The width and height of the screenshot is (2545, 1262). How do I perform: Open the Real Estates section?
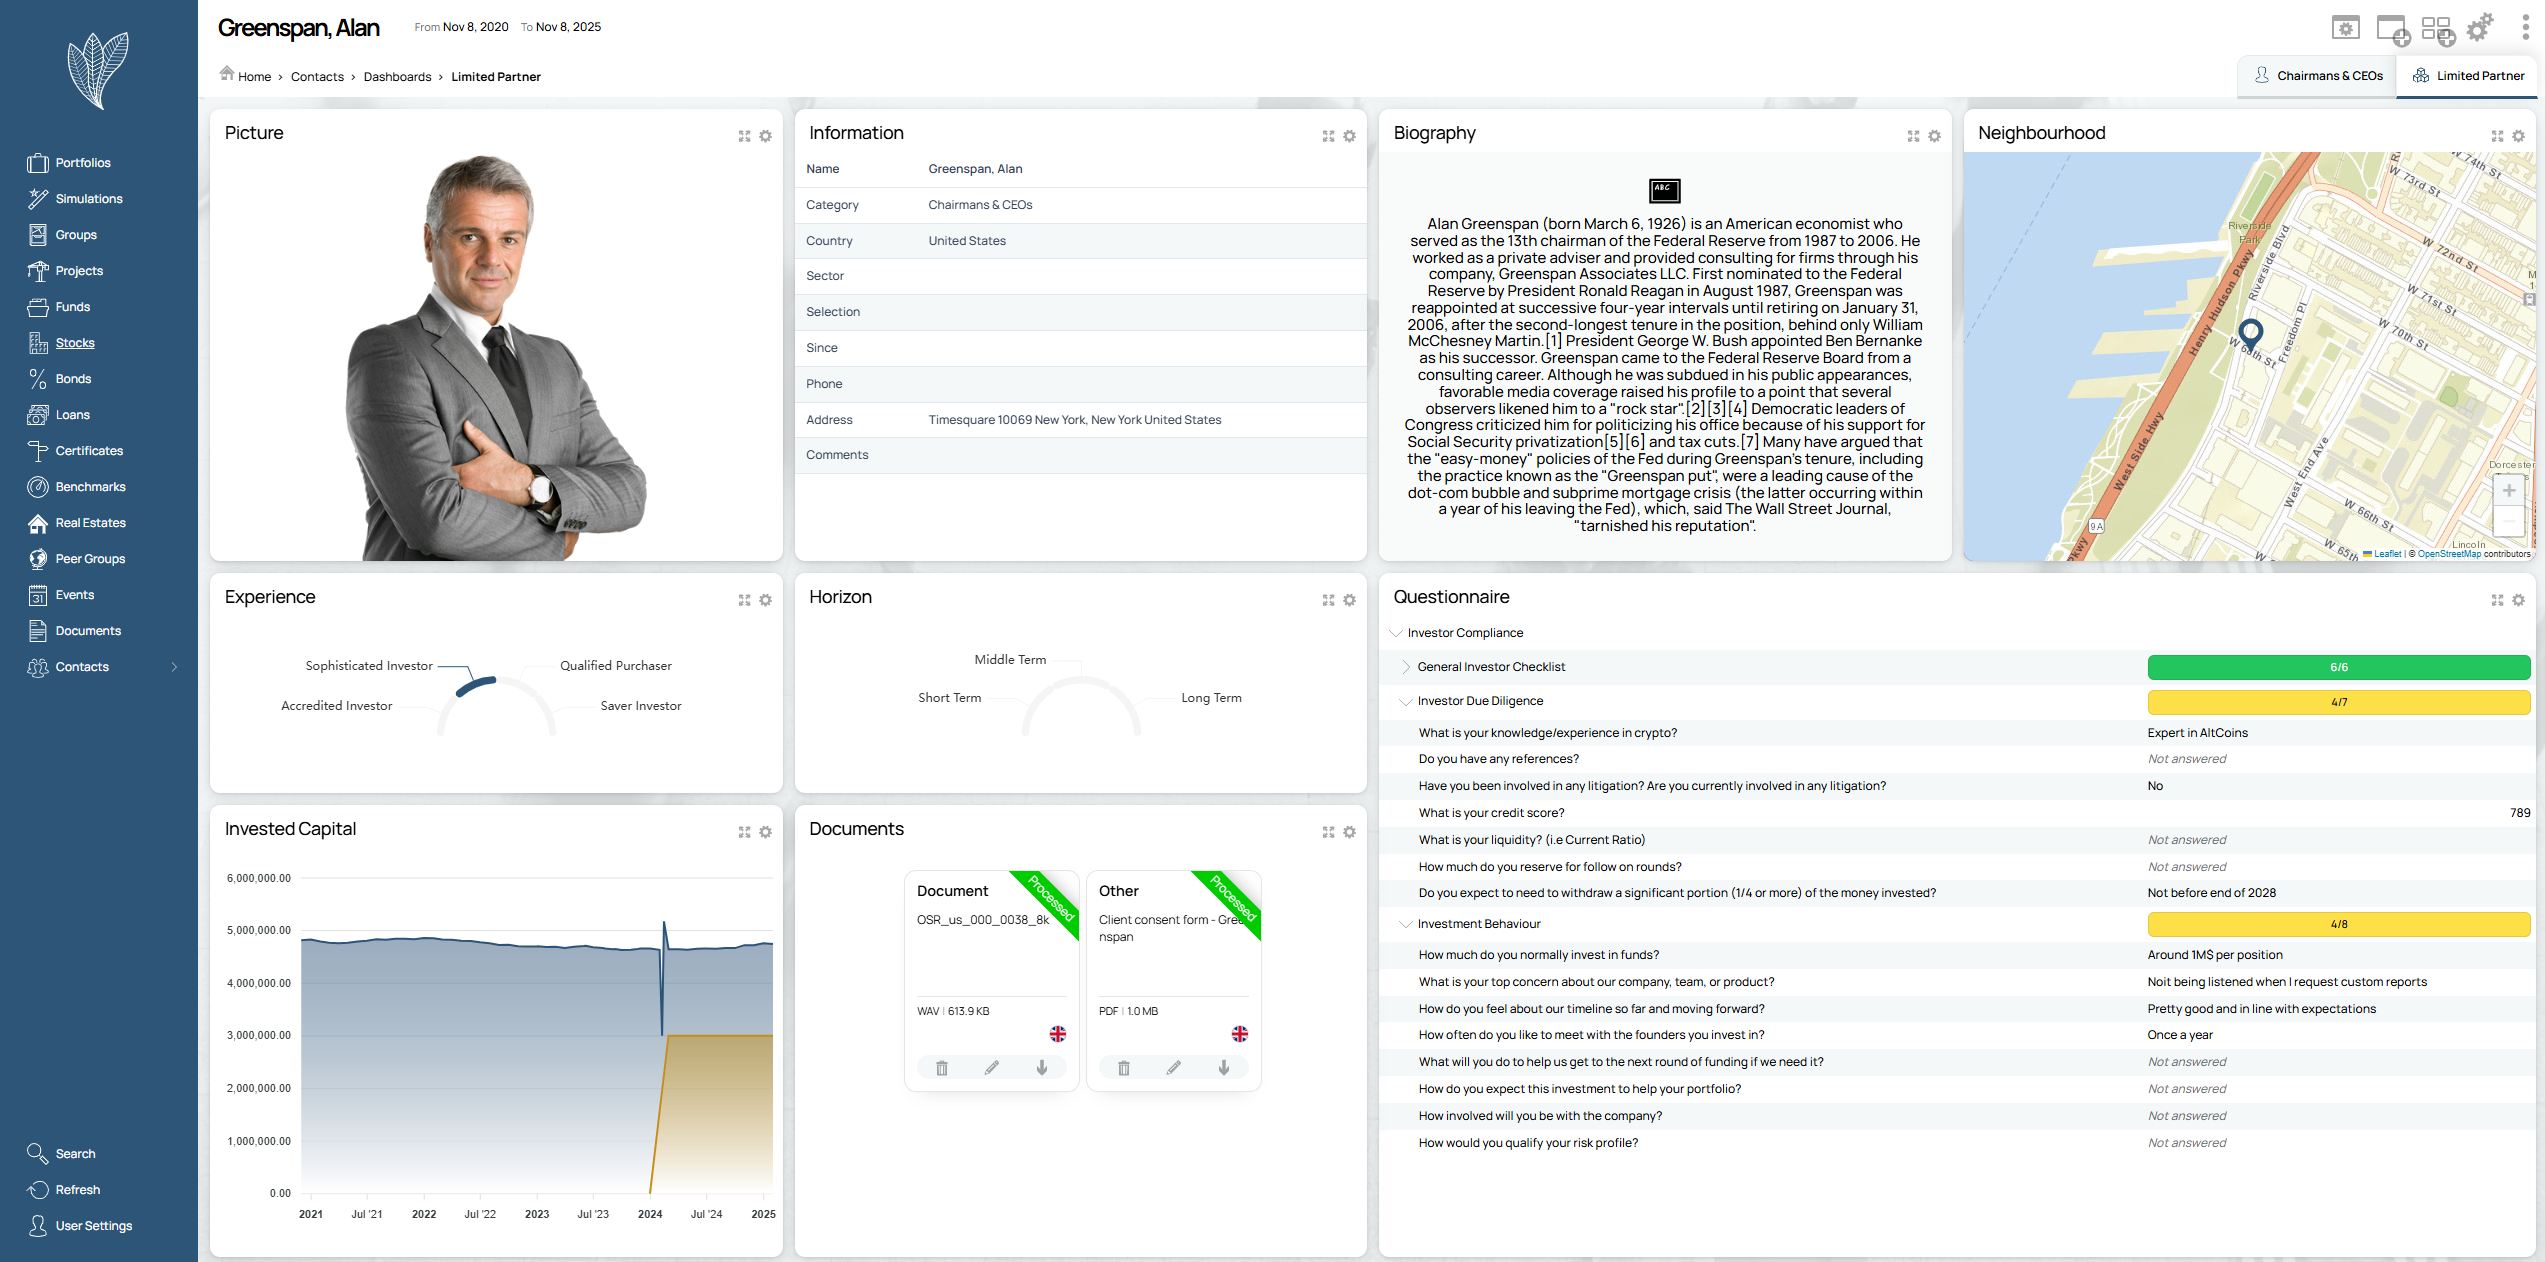pos(90,523)
